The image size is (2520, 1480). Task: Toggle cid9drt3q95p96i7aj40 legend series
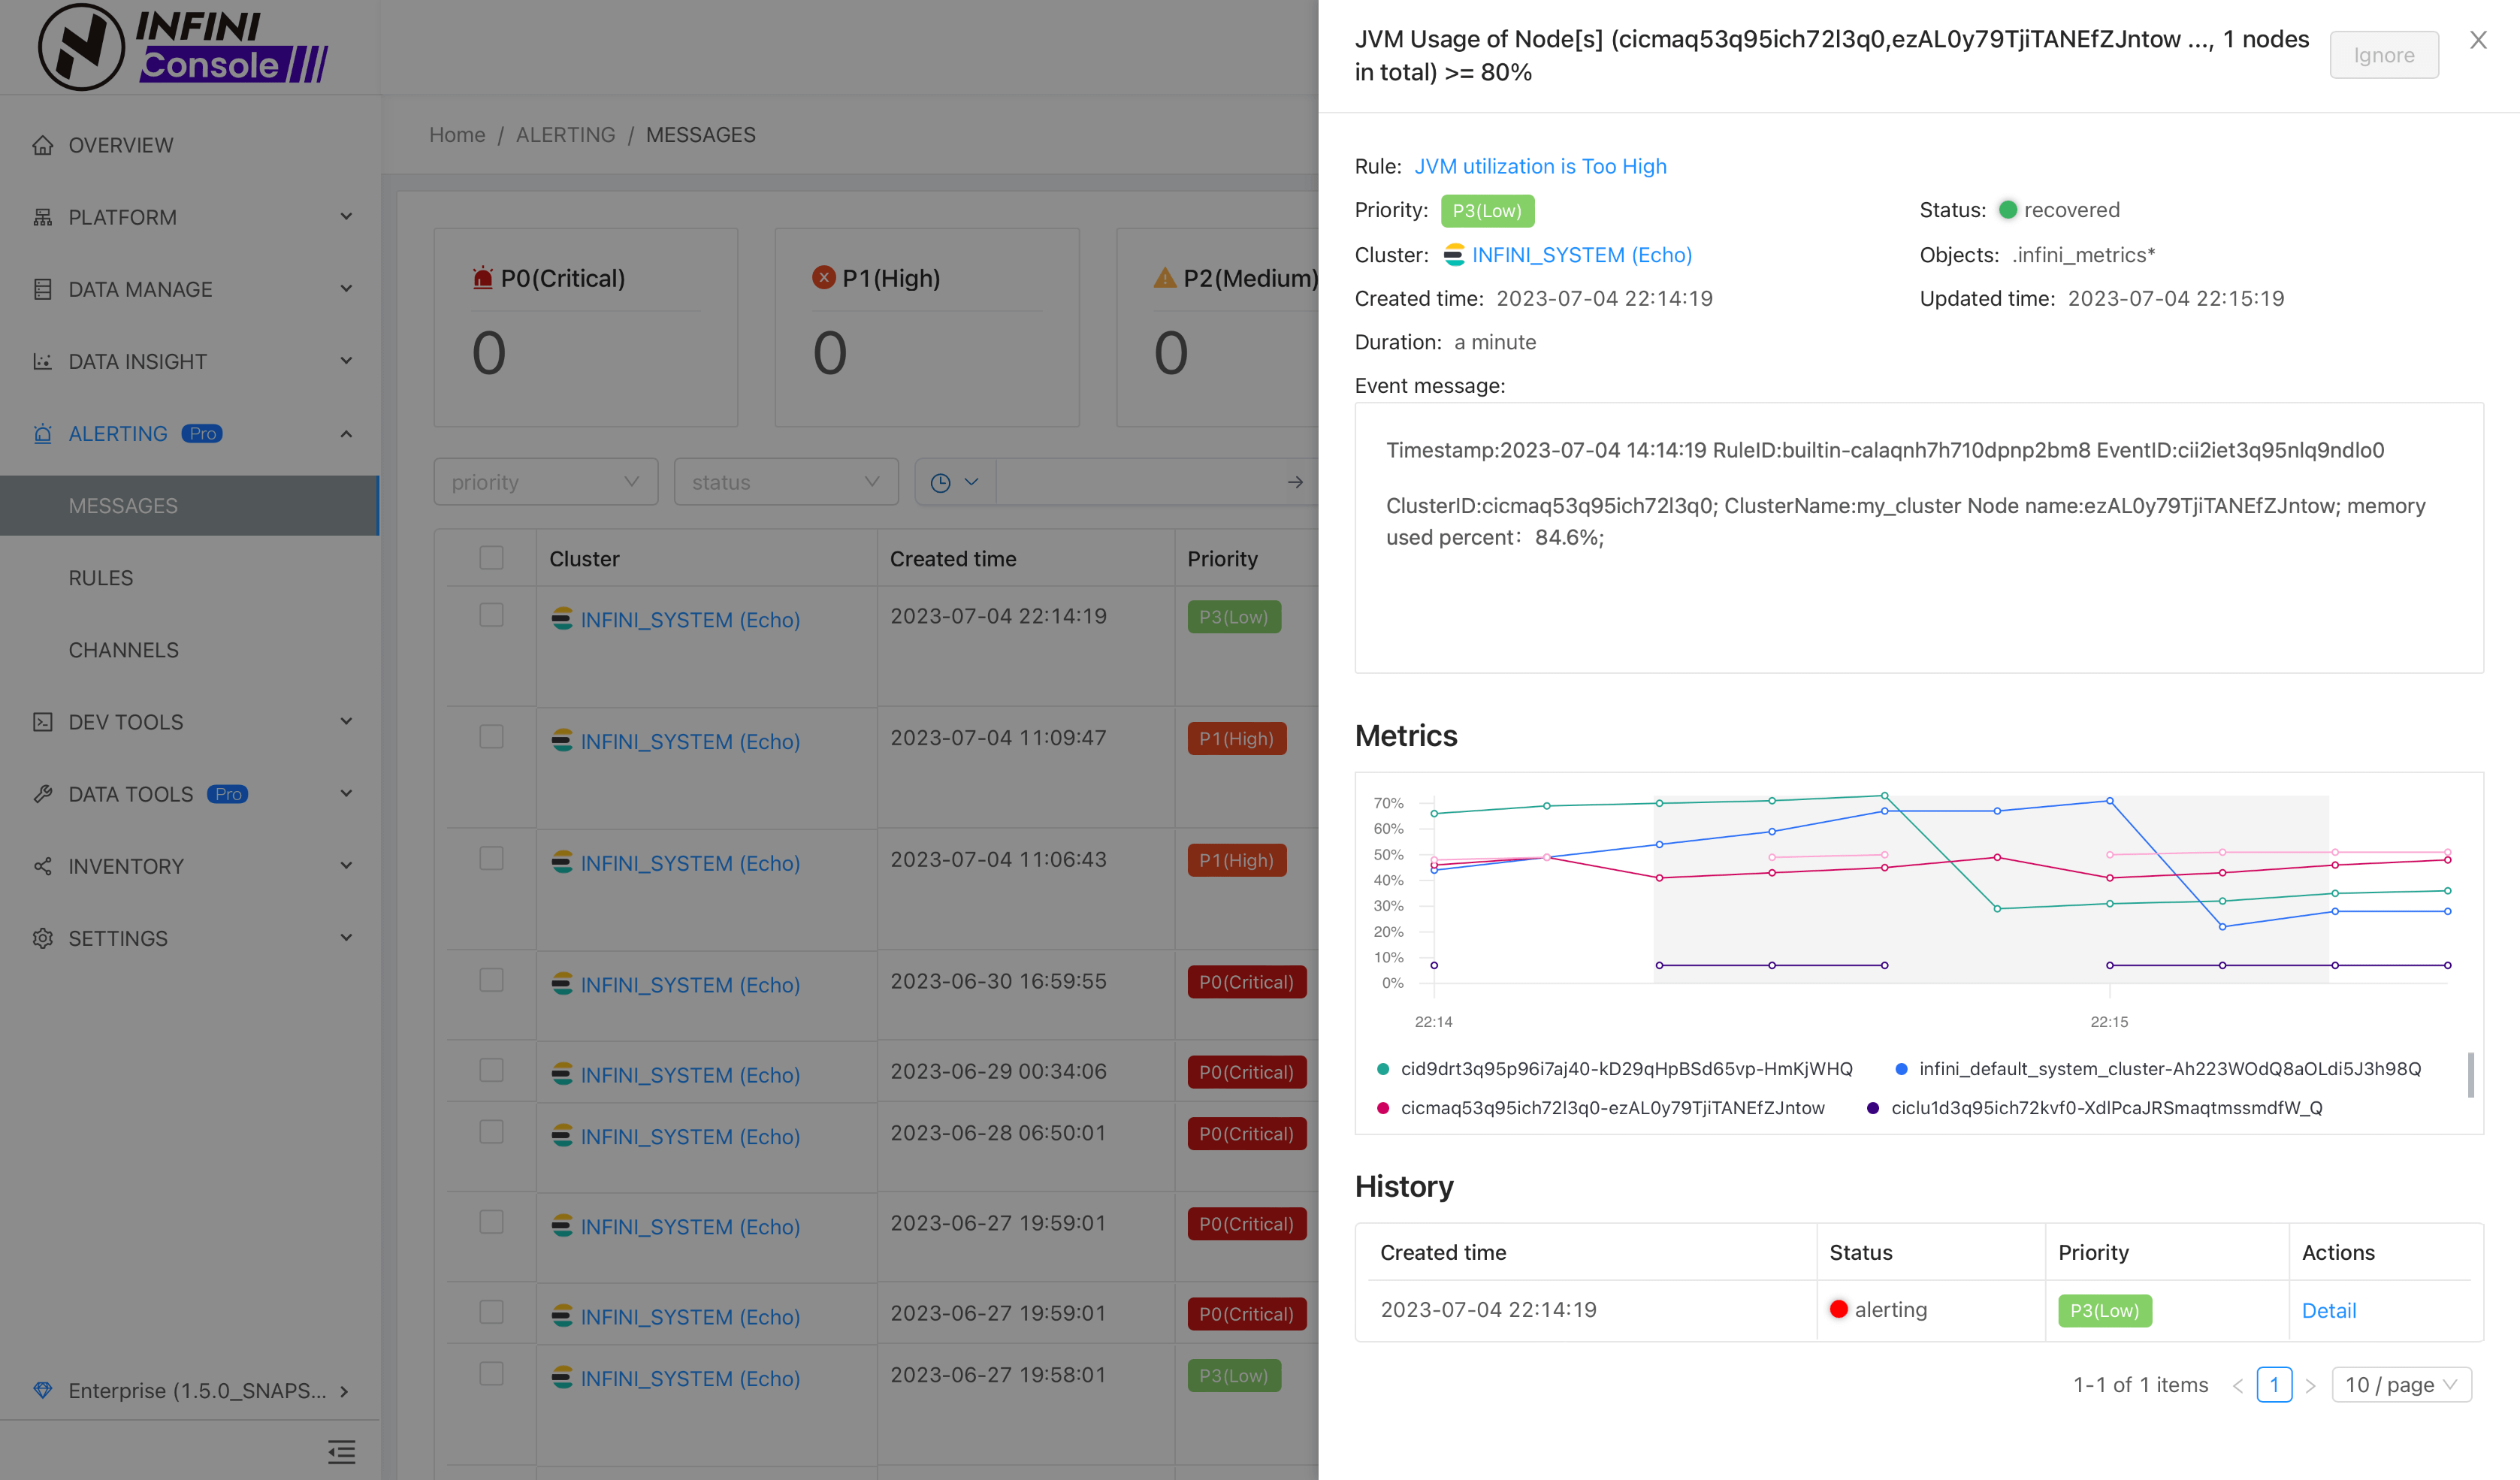tap(1614, 1069)
